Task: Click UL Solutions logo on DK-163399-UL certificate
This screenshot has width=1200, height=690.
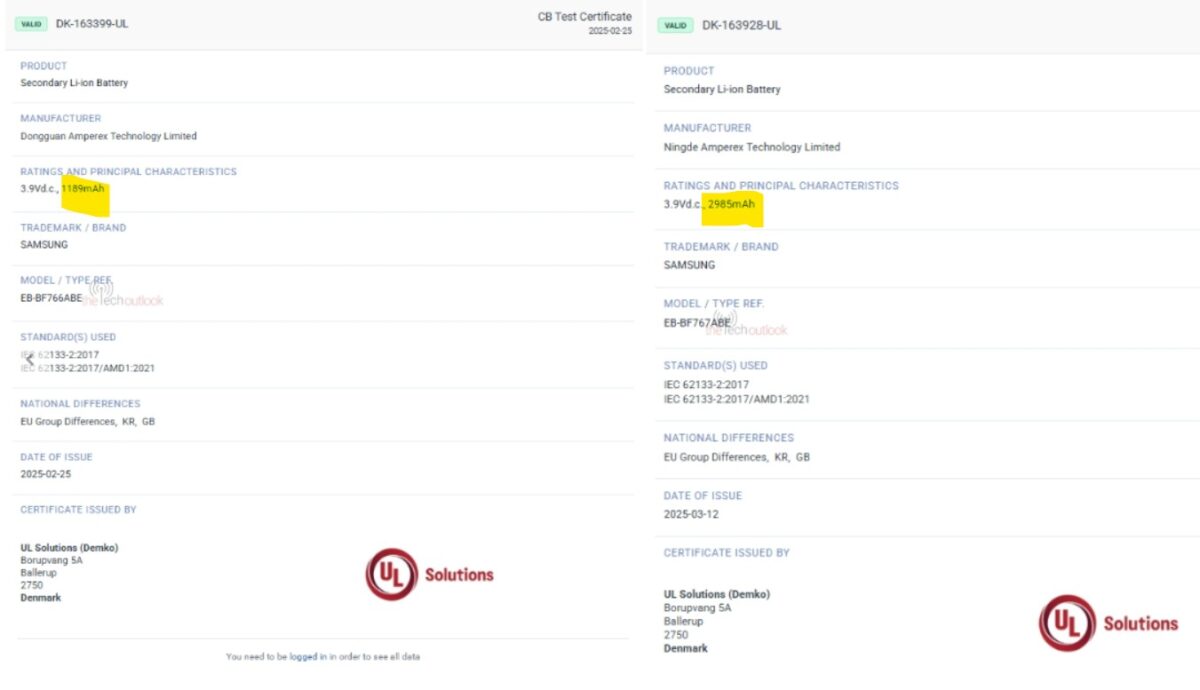Action: coord(430,574)
